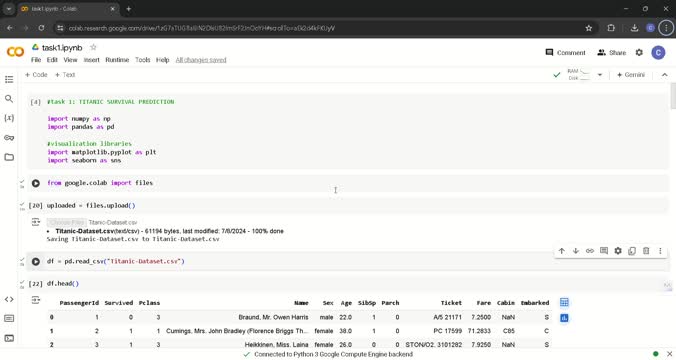676x360 pixels.
Task: Toggle output visibility of files.upload cell
Action: point(36,222)
